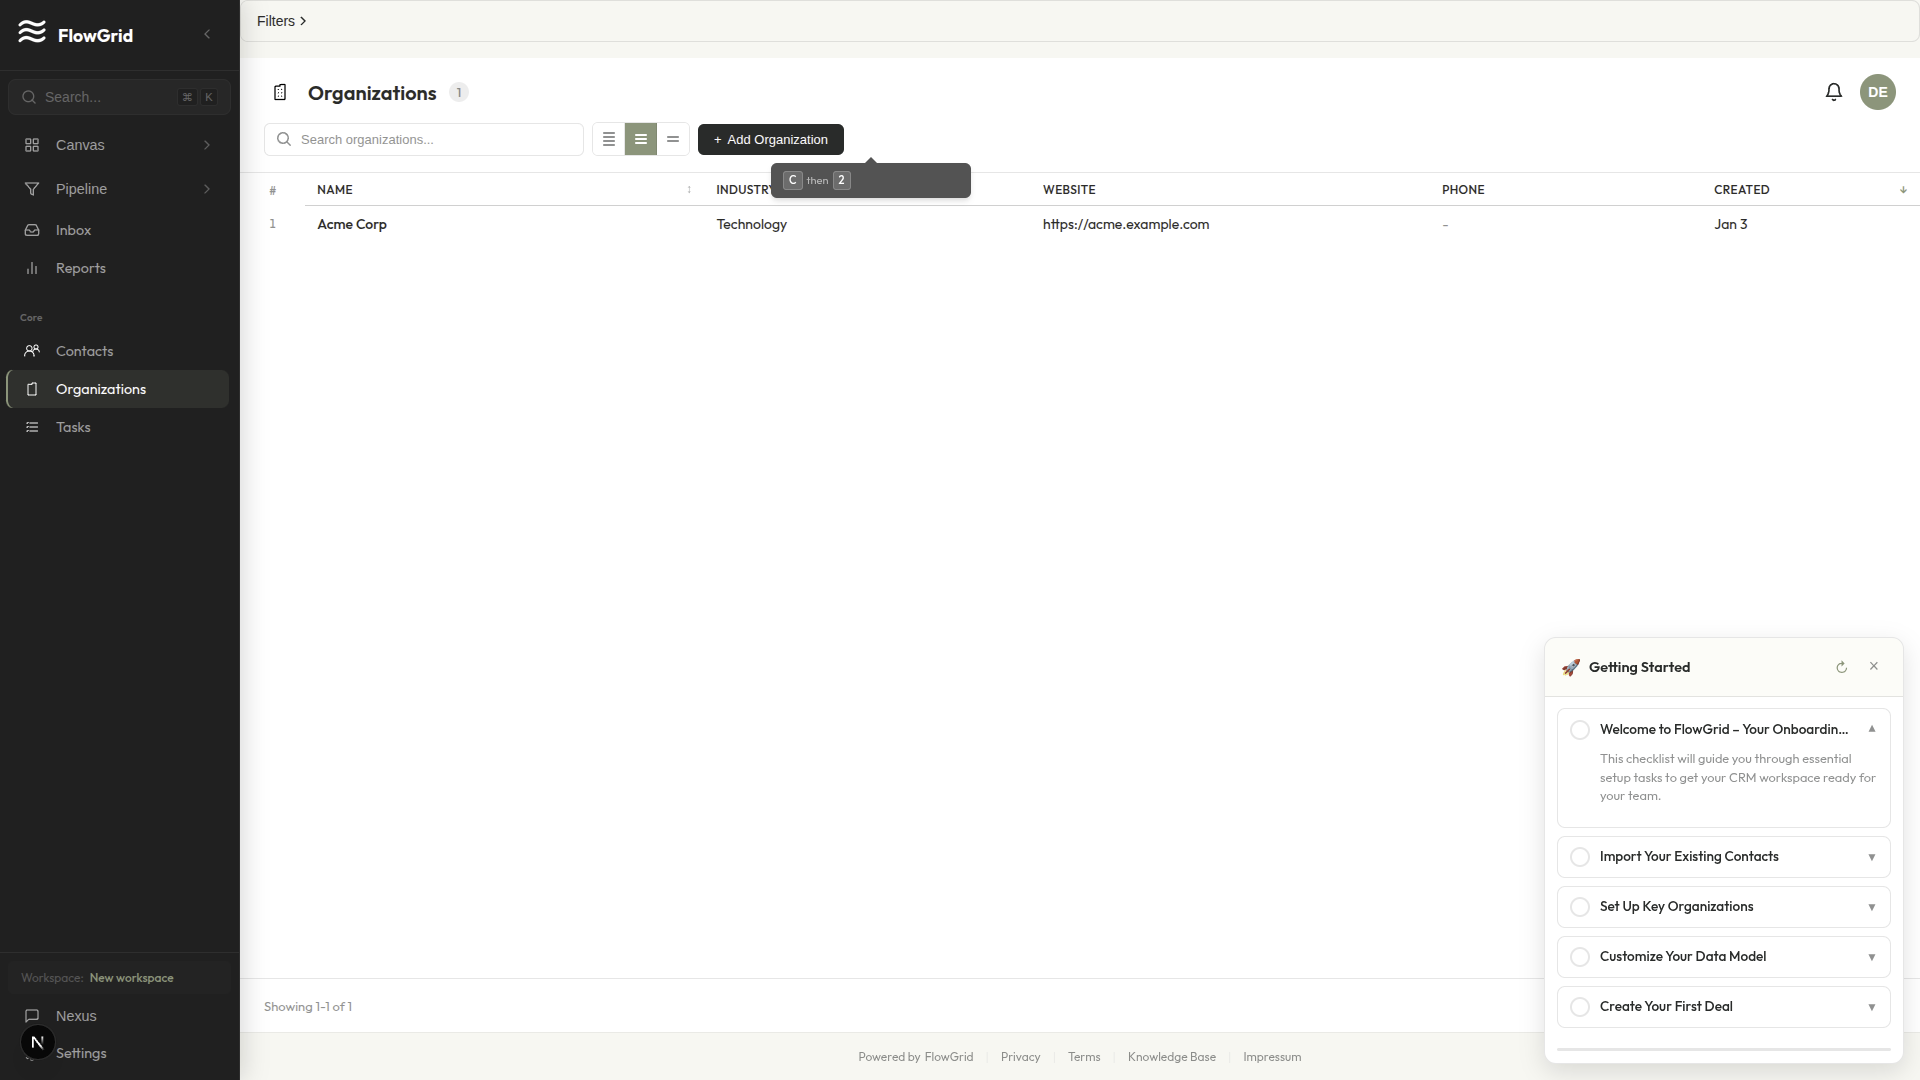Collapse the sidebar with the chevron

point(207,35)
